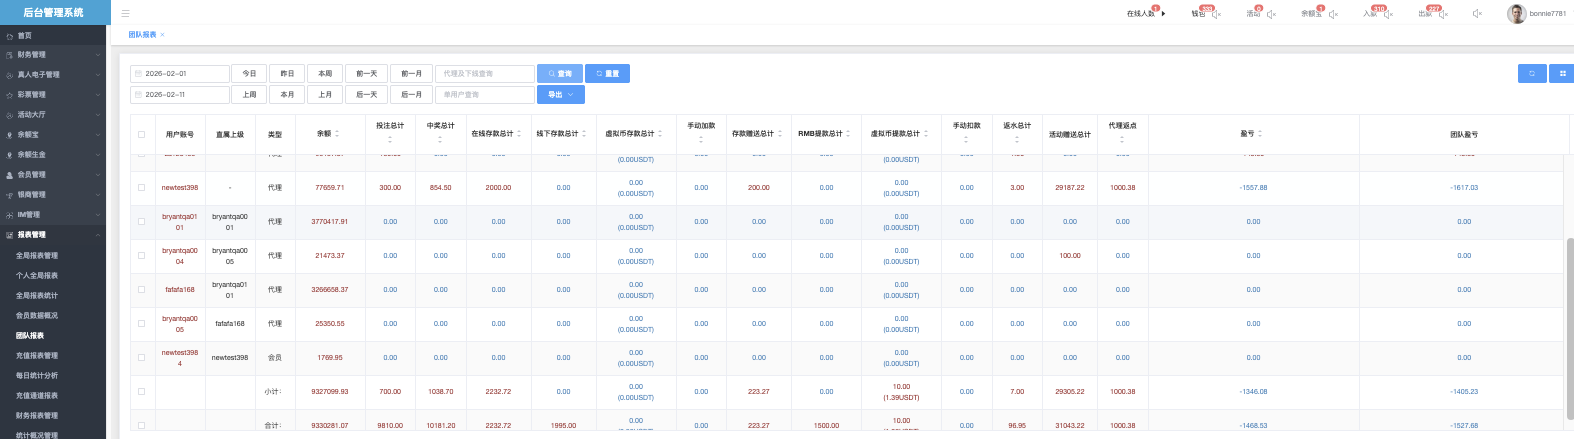
Task: Toggle the 入款 notification speaker icon
Action: (1388, 14)
